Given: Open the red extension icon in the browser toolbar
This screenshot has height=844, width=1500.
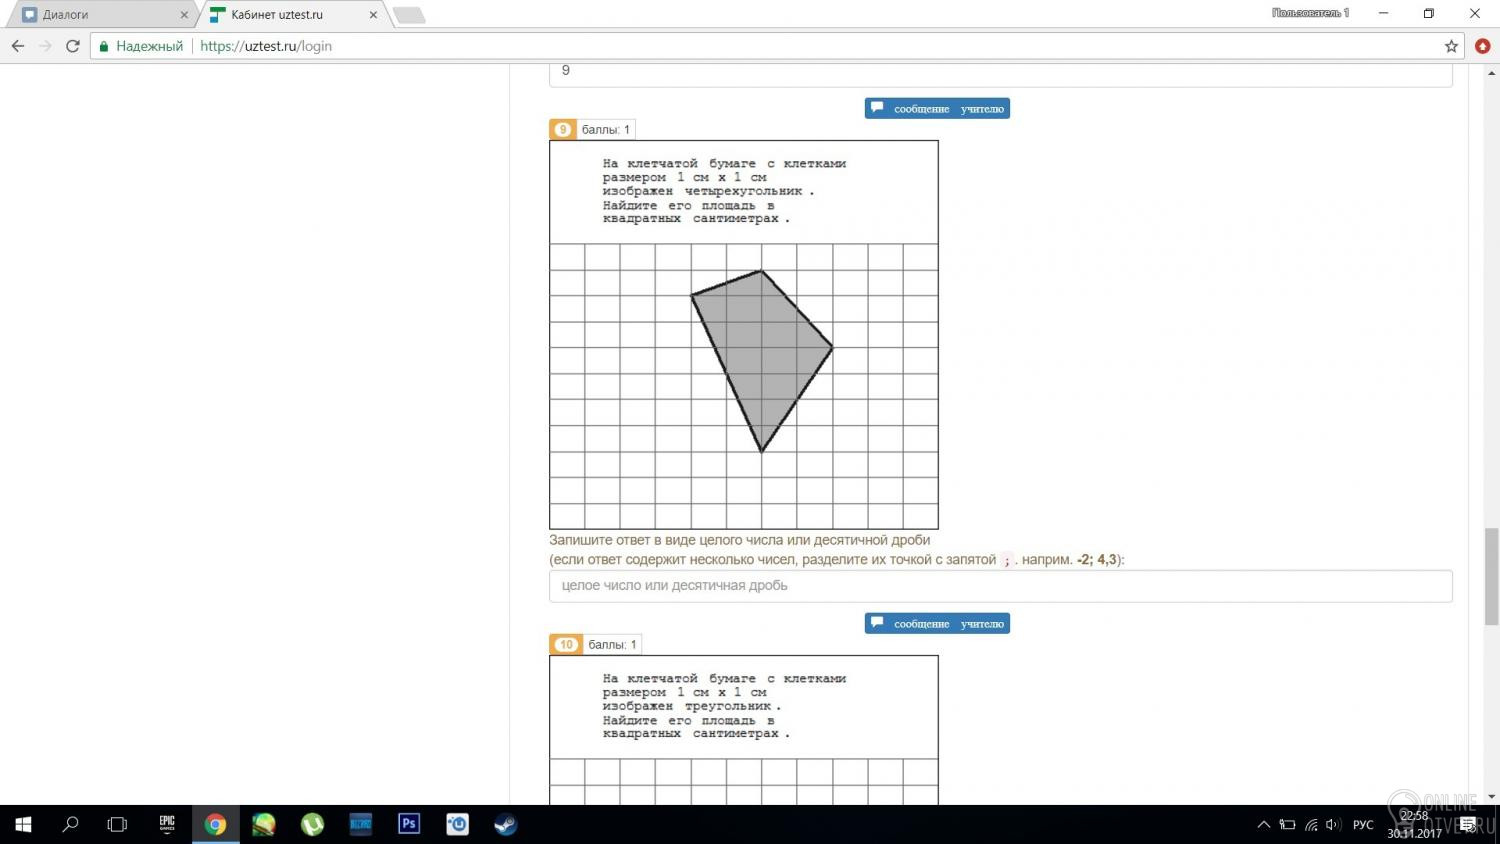Looking at the screenshot, I should coord(1482,46).
